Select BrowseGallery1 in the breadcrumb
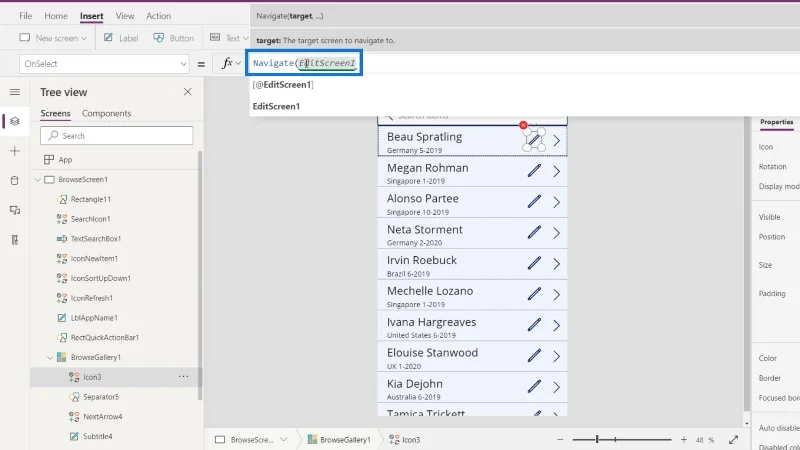This screenshot has height=450, width=800. pyautogui.click(x=339, y=440)
